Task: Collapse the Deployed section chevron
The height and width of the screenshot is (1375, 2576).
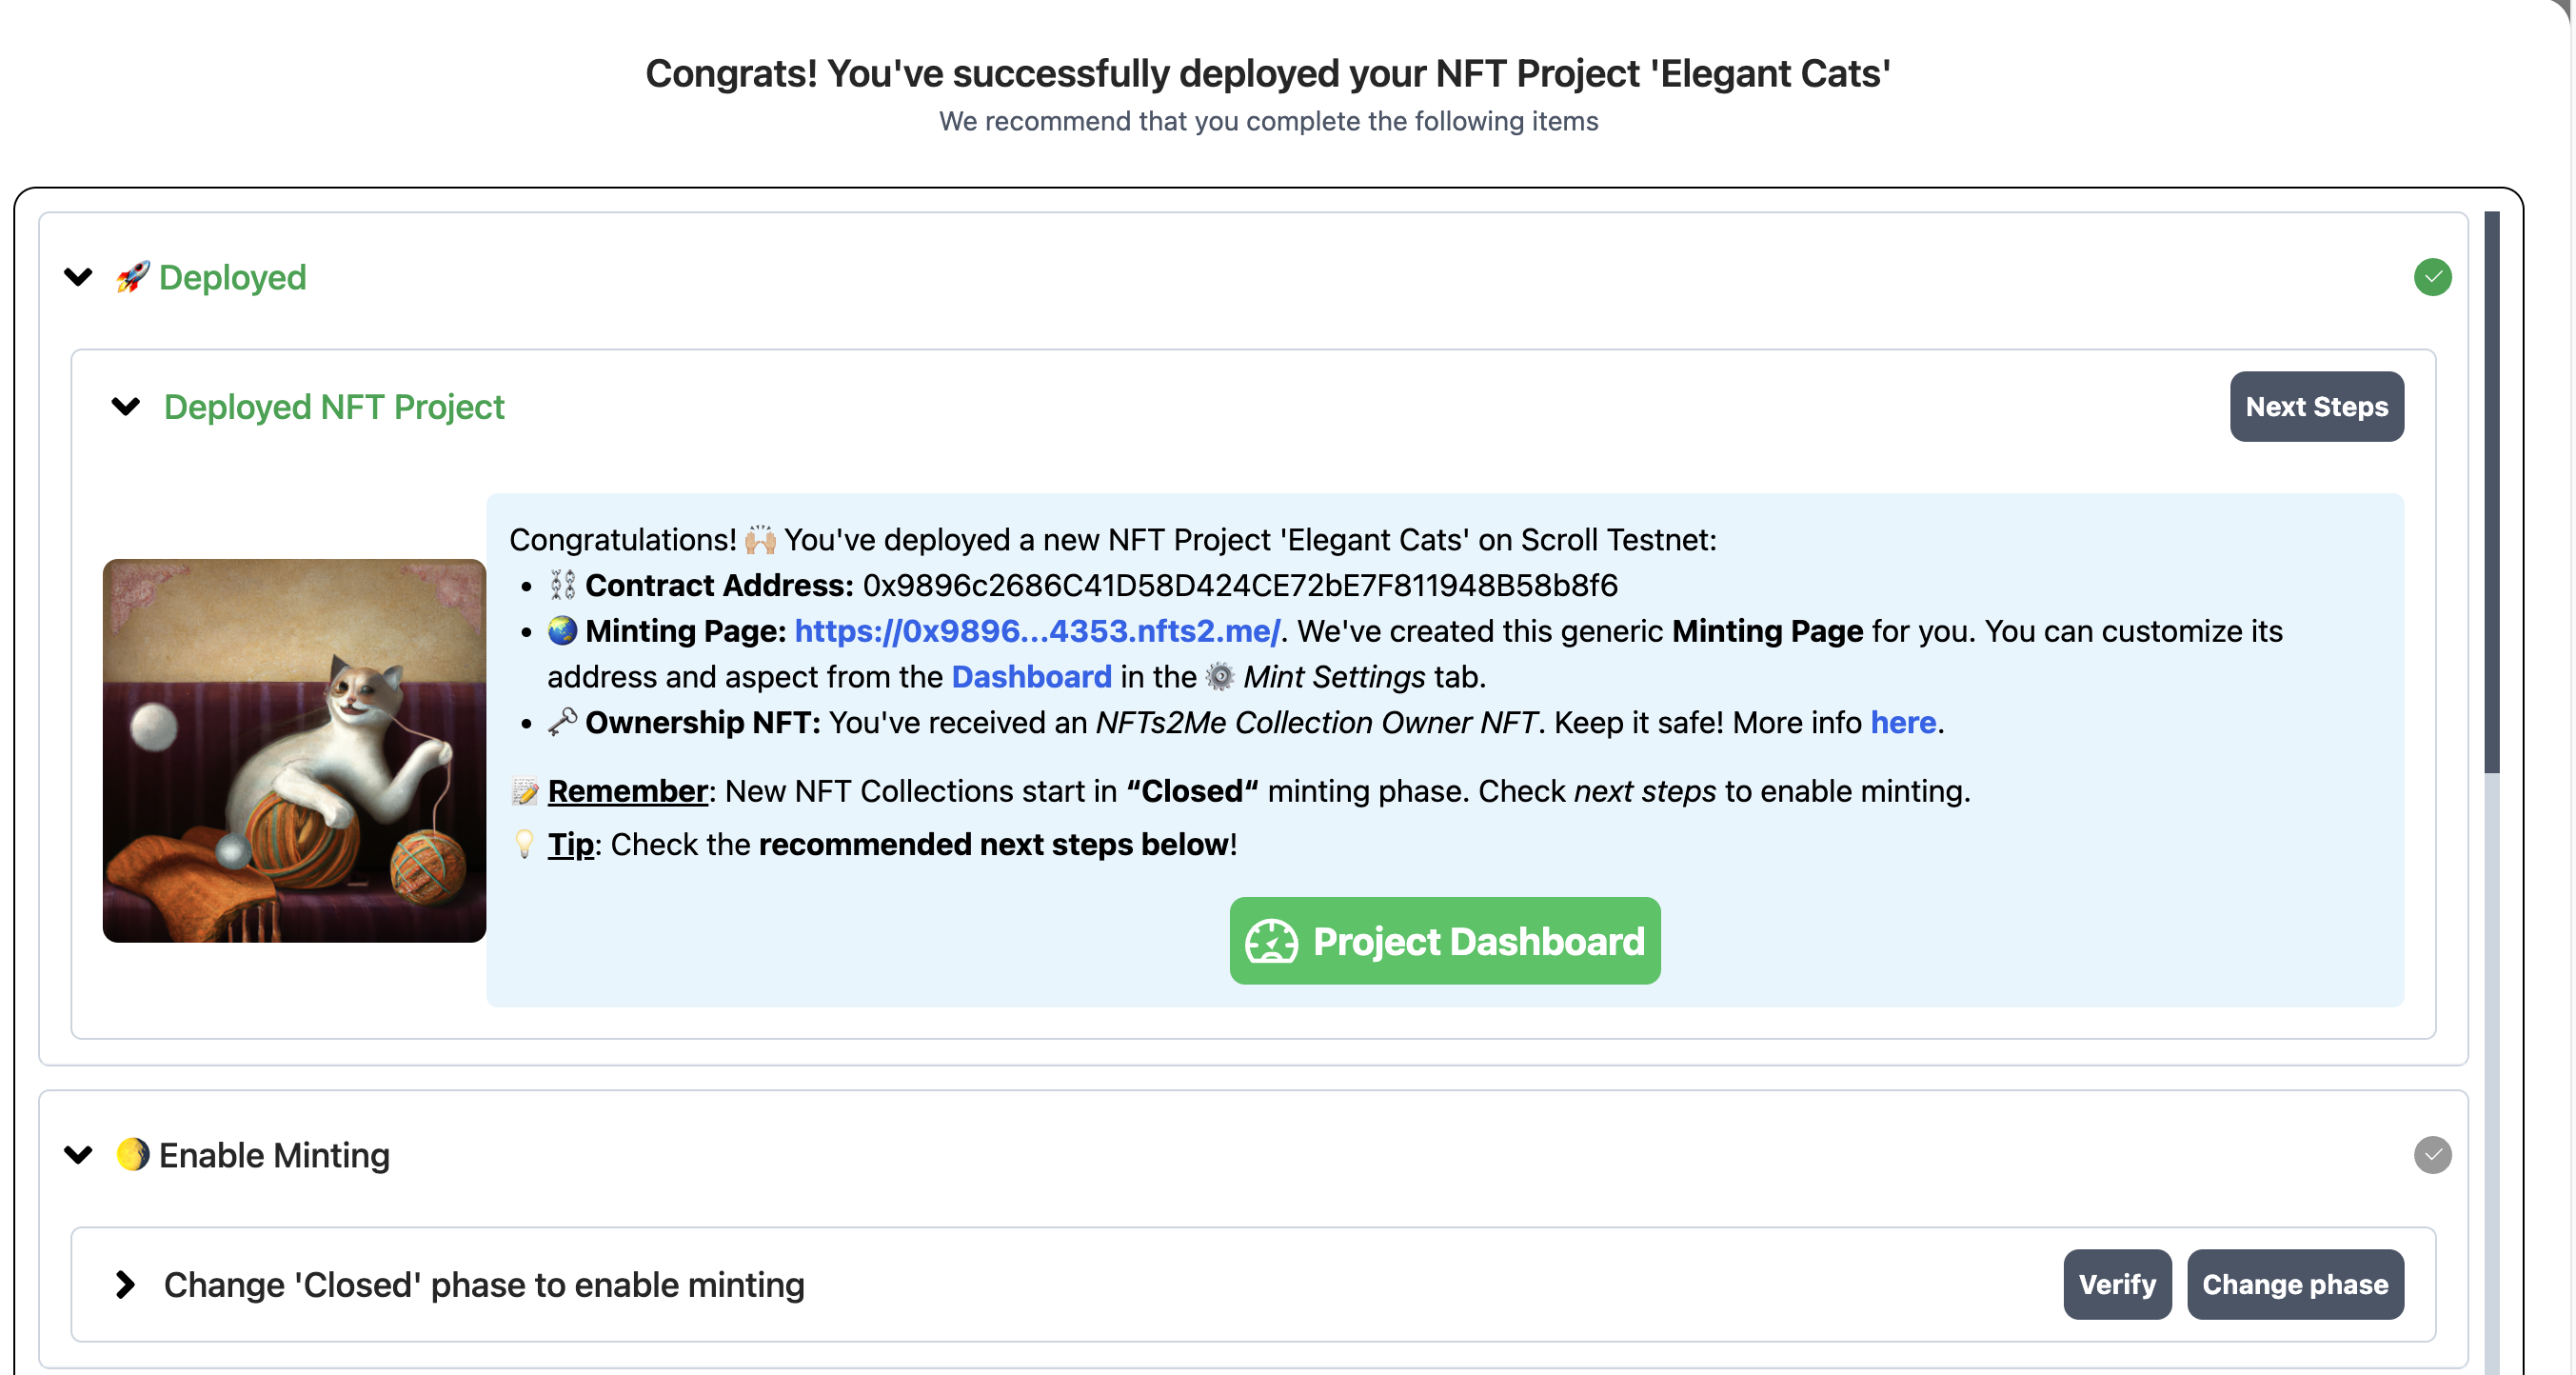Action: point(78,277)
